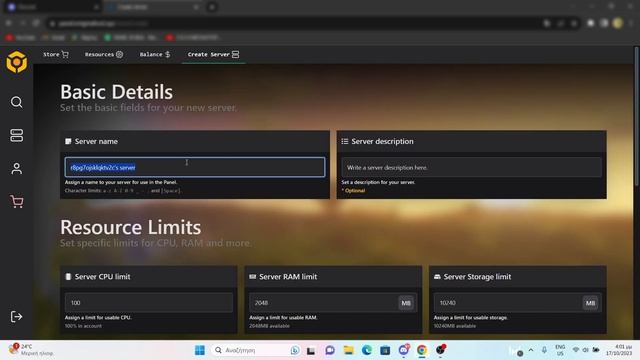Click the Server RAM limit label
Image resolution: width=640 pixels, height=360 pixels.
[288, 277]
